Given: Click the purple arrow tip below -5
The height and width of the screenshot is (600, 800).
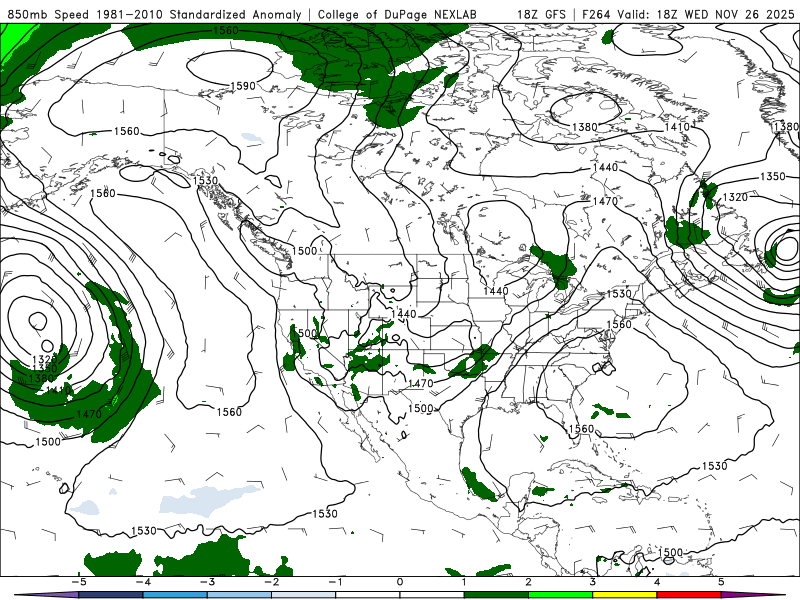Looking at the screenshot, I should click(x=46, y=595).
